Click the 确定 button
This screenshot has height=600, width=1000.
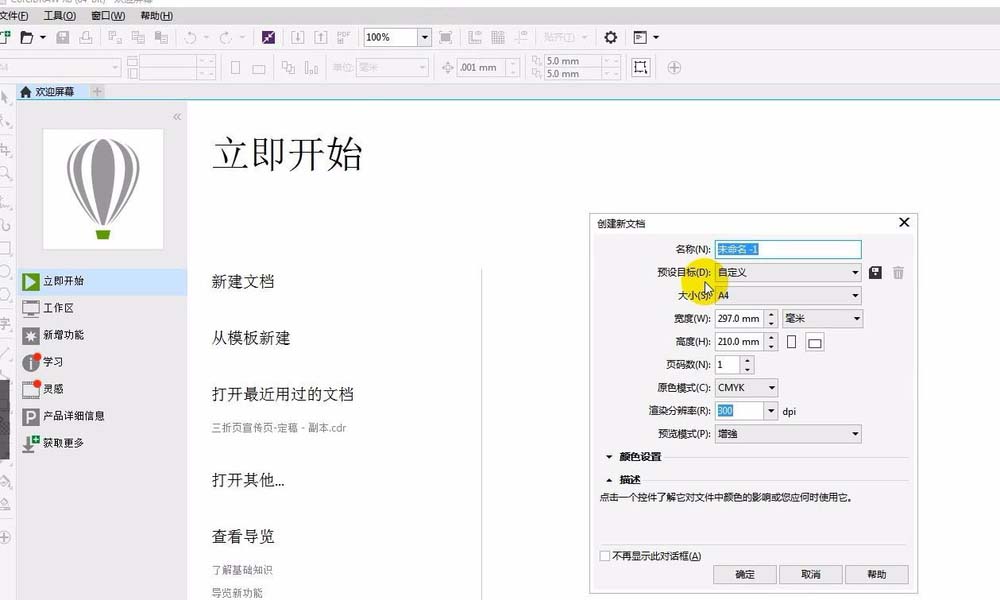coord(745,574)
